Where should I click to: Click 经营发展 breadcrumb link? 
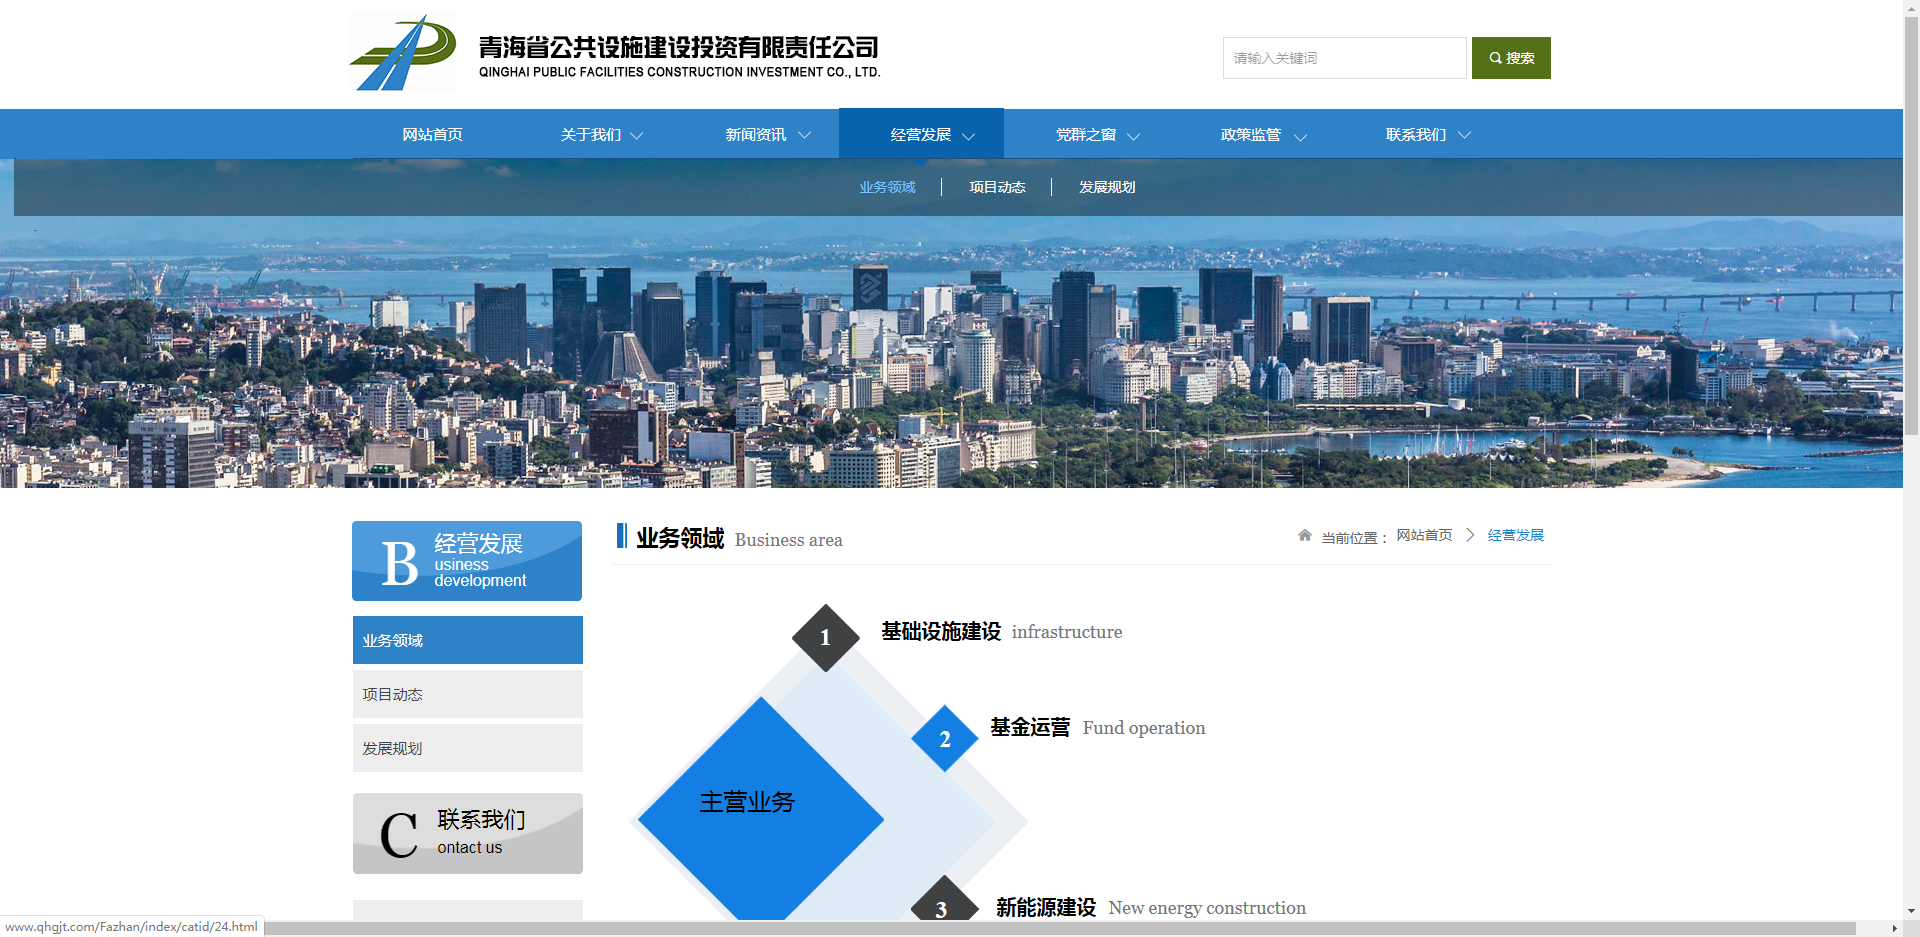pyautogui.click(x=1516, y=535)
